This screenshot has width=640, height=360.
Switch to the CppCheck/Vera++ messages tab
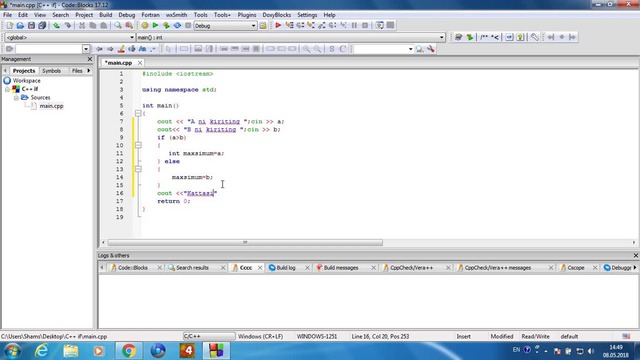coord(497,268)
